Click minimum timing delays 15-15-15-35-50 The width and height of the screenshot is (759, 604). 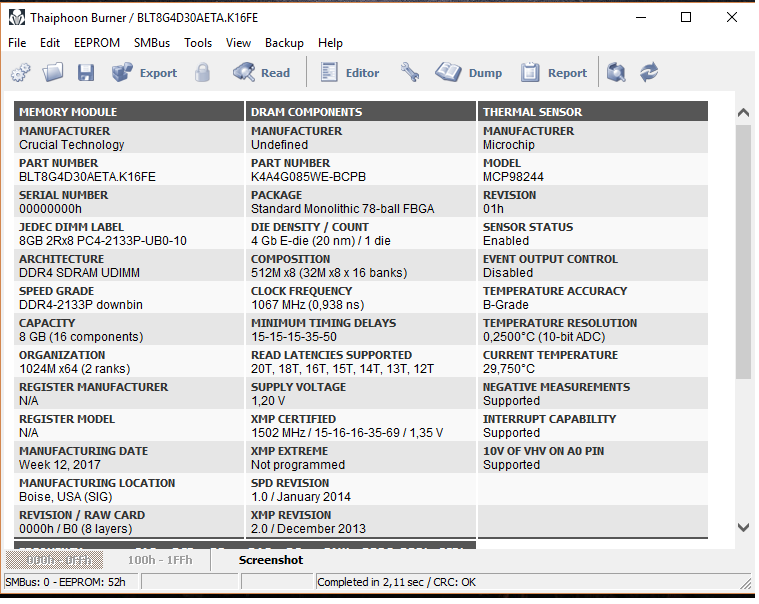294,336
